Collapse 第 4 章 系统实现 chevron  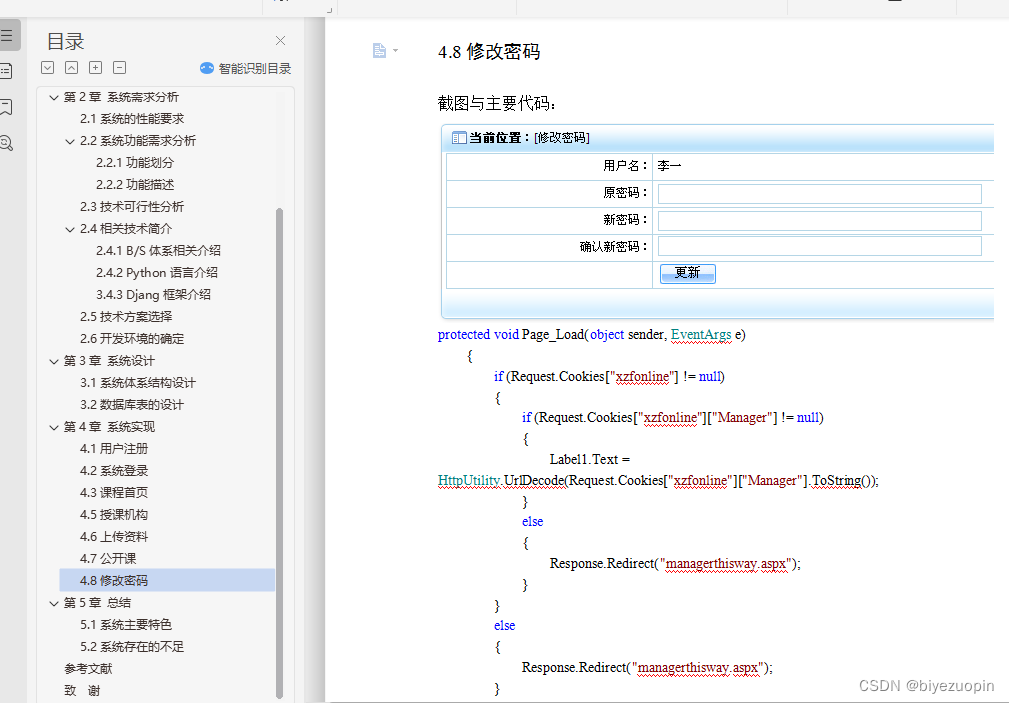click(54, 427)
